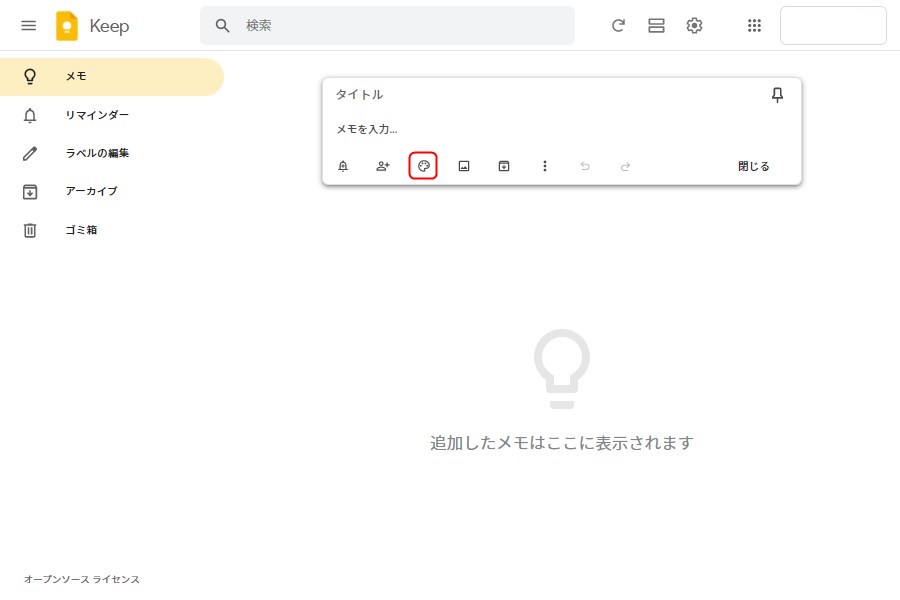Pin the note with the pin icon
This screenshot has width=900, height=600.
pos(777,95)
